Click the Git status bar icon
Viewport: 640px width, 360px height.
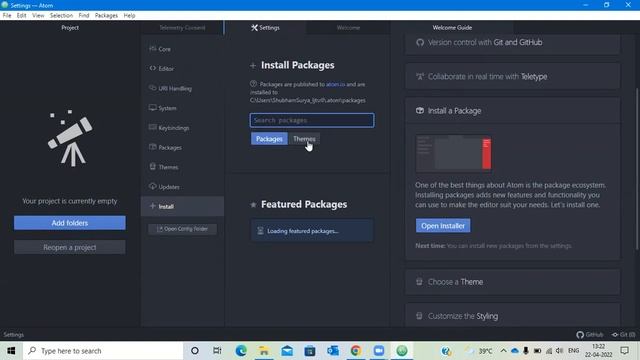coord(623,335)
